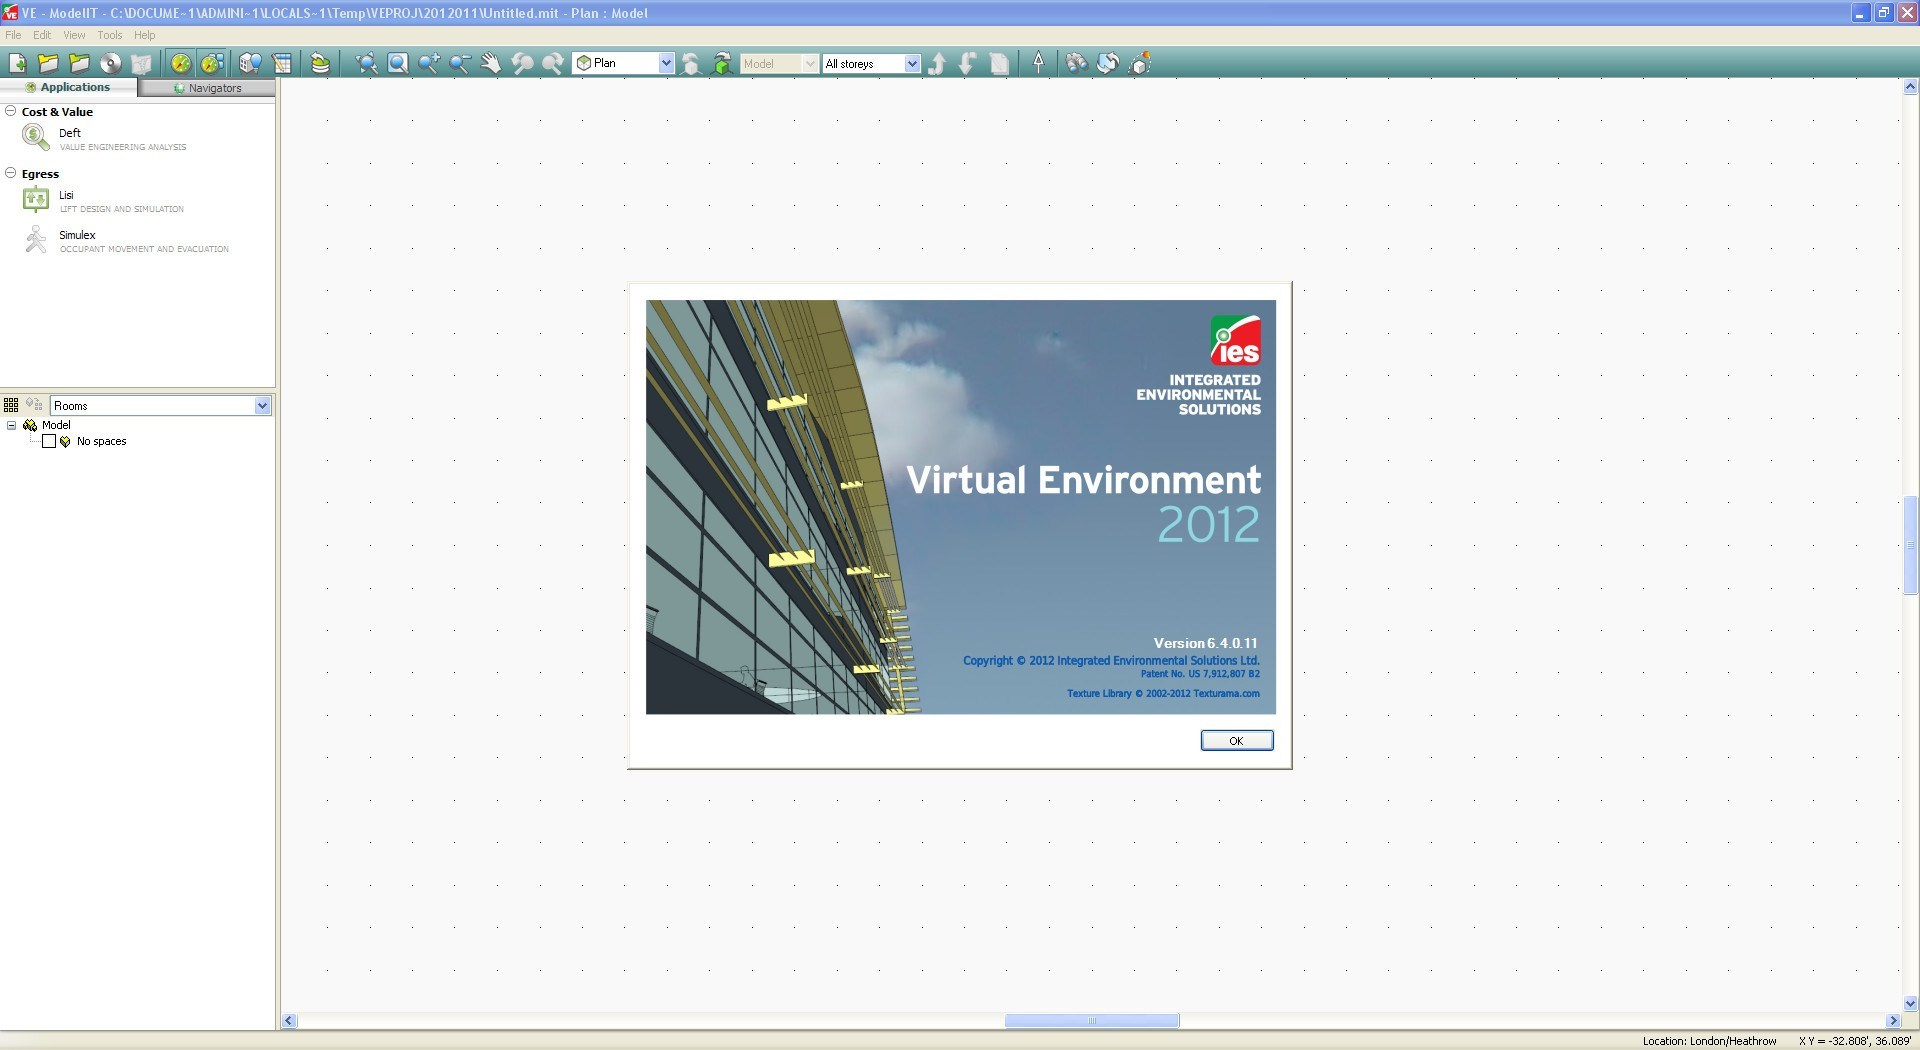Click the refresh rotate arrows icon
Image resolution: width=1920 pixels, height=1050 pixels.
click(x=1108, y=63)
